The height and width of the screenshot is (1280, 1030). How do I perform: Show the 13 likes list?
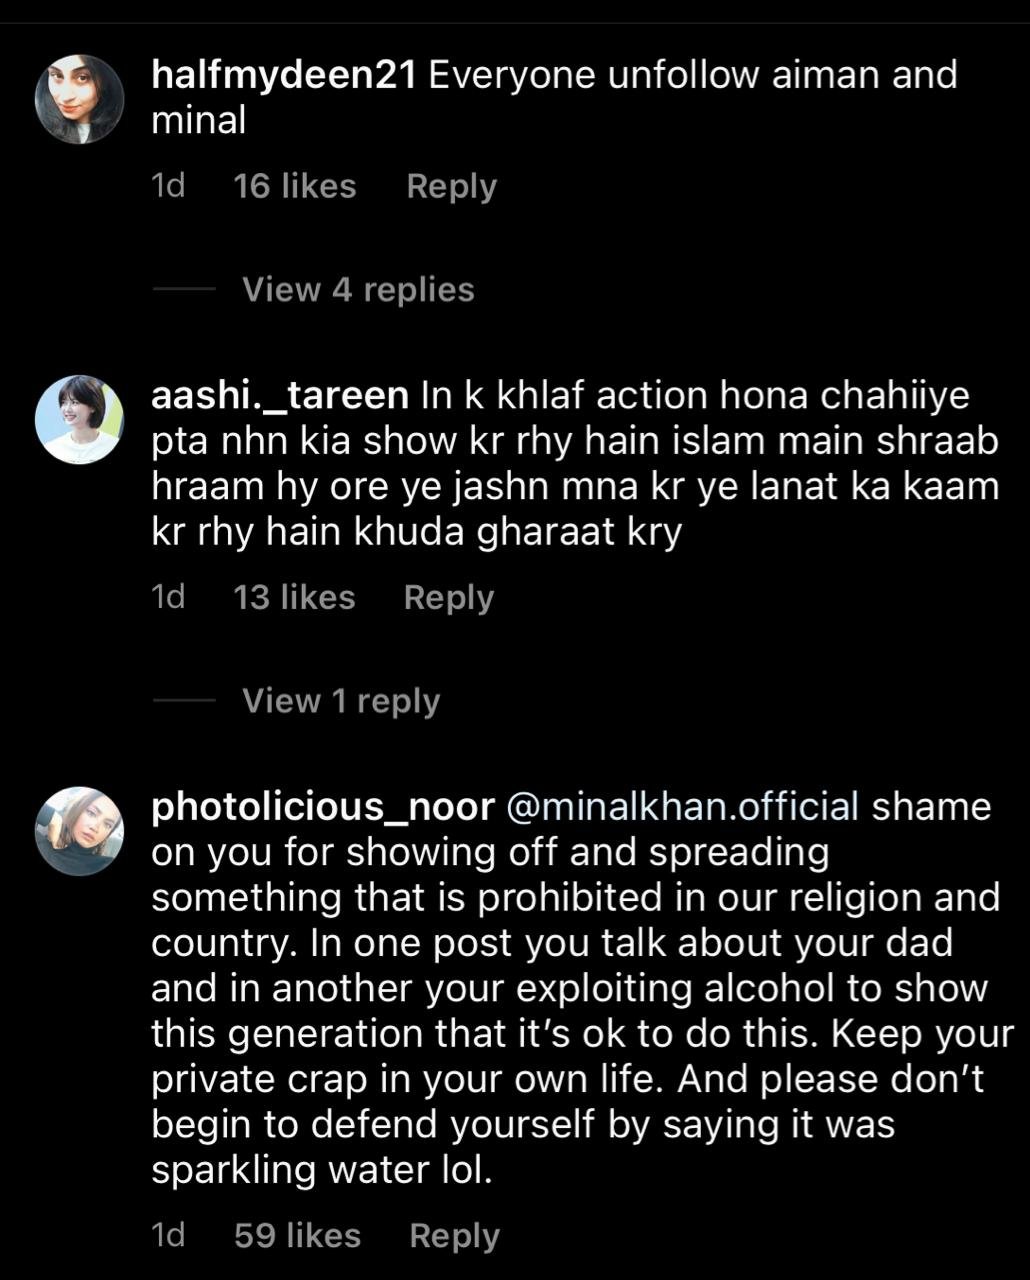click(294, 597)
